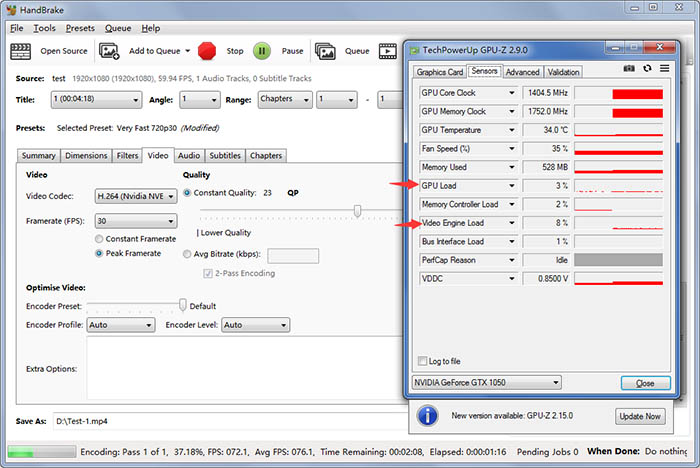The width and height of the screenshot is (700, 468).
Task: Switch to the Chapters tab
Action: coord(266,155)
